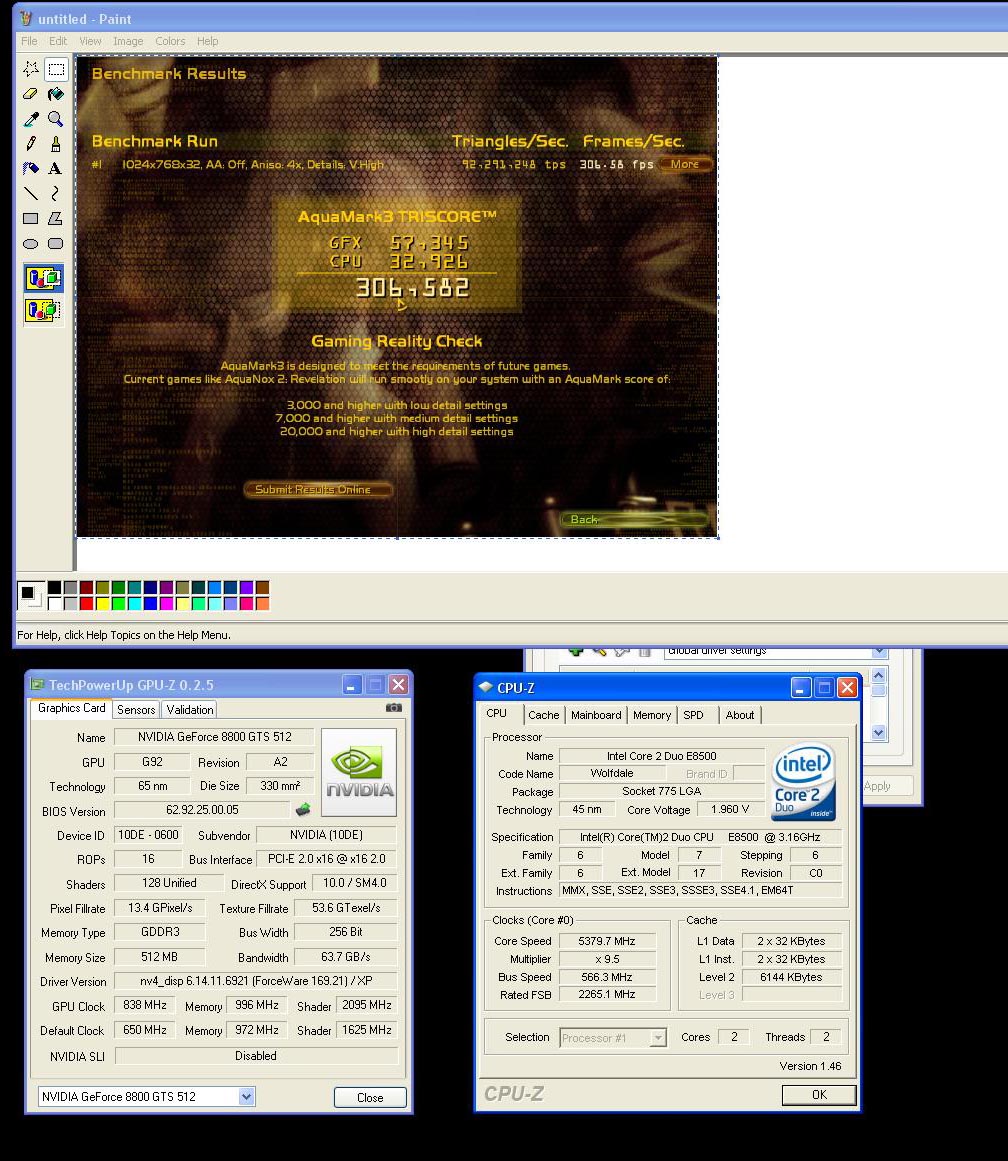Select the Magnifier tool in Paint
Screen dimensions: 1008x1161
(56, 119)
